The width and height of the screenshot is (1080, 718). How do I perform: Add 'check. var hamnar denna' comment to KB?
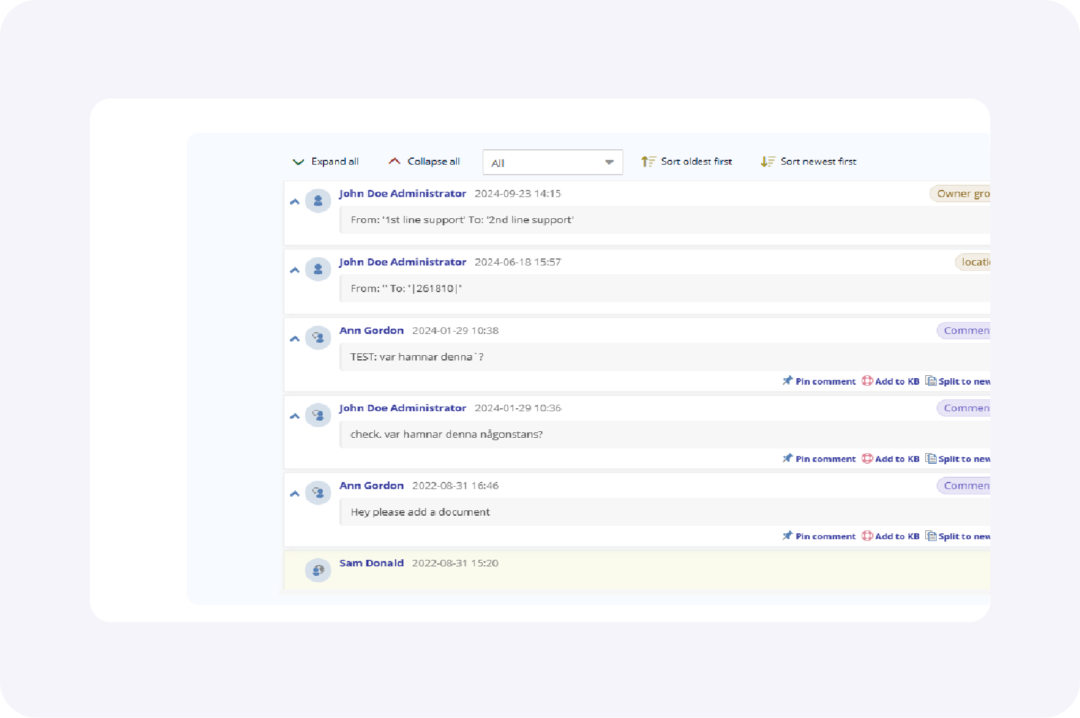click(x=891, y=458)
